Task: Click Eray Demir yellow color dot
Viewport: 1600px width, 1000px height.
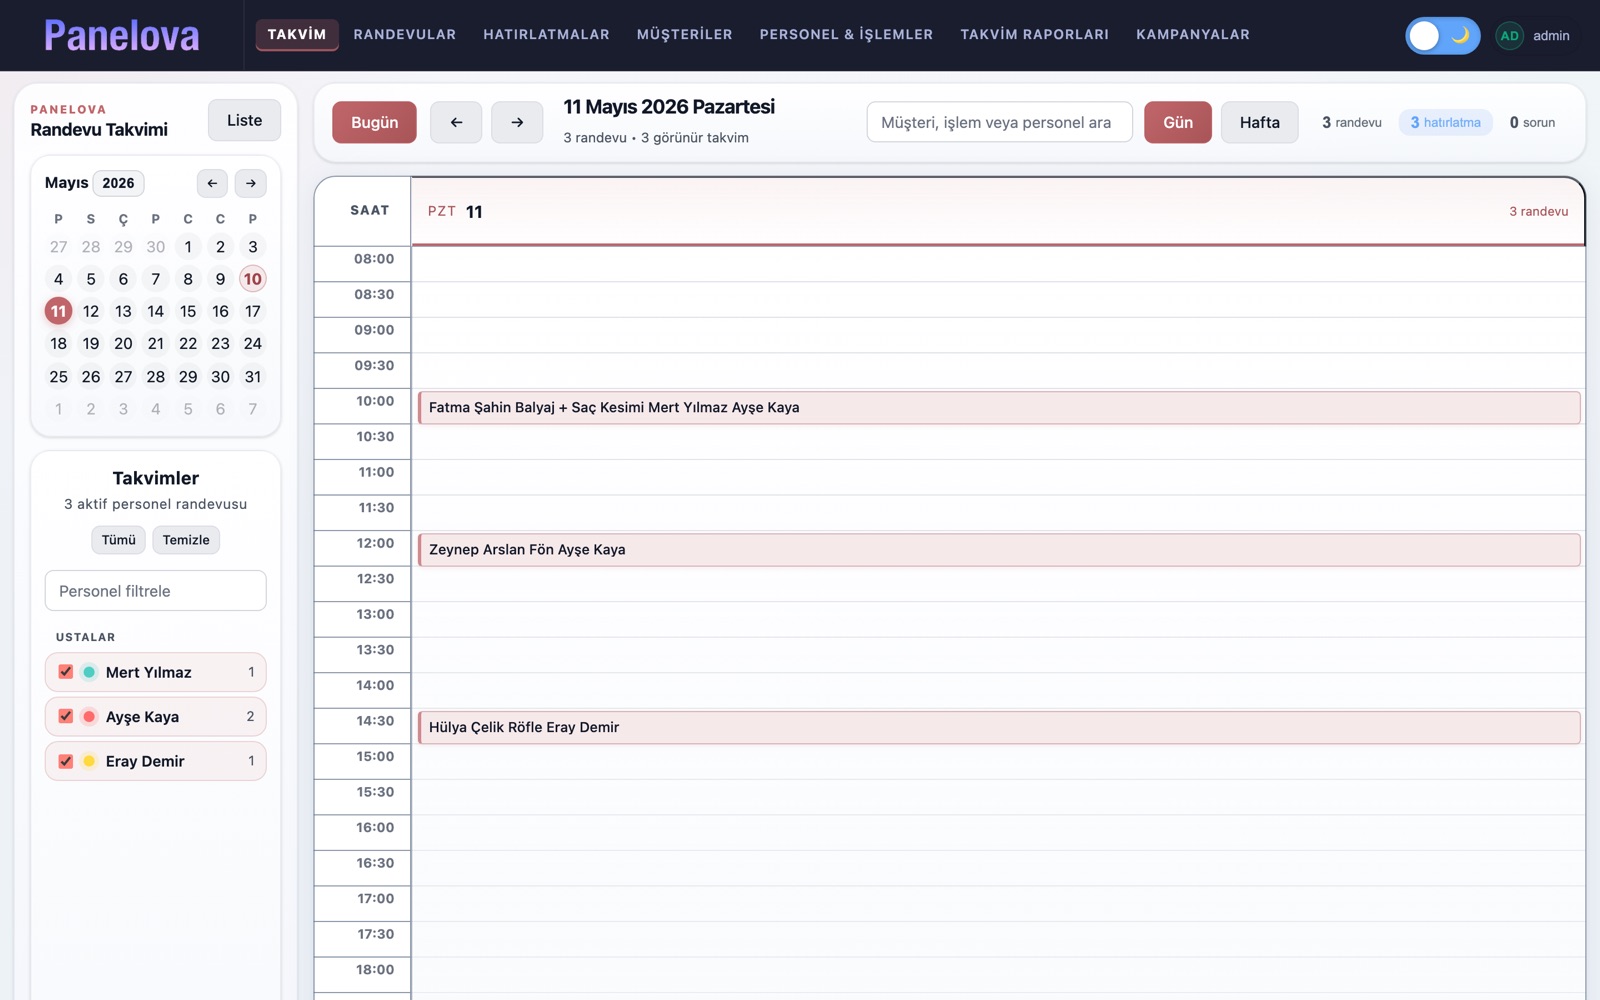Action: 89,761
